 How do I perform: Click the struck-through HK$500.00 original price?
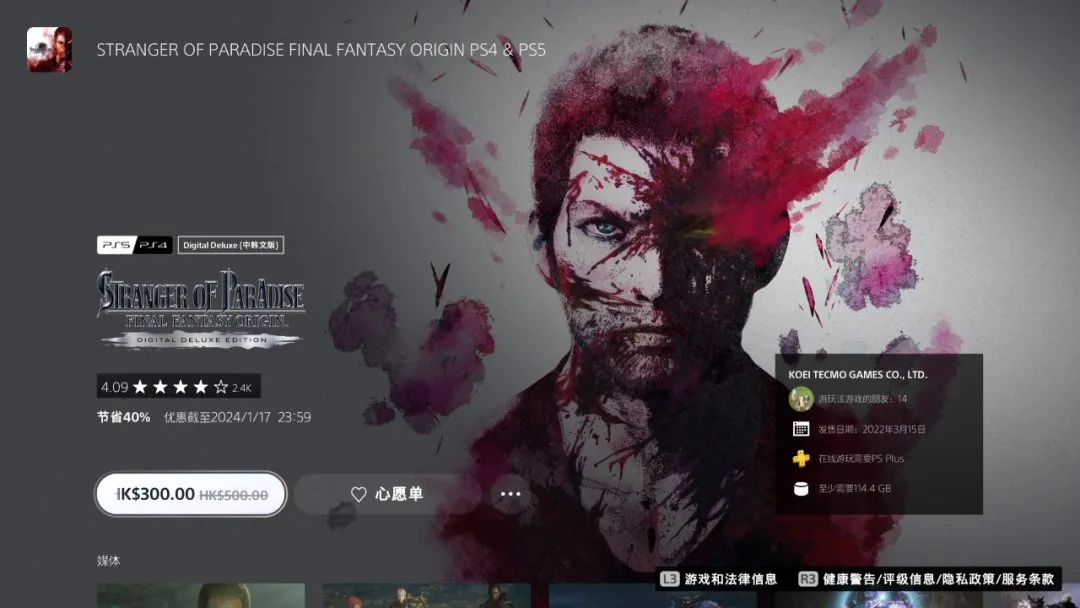pos(233,495)
